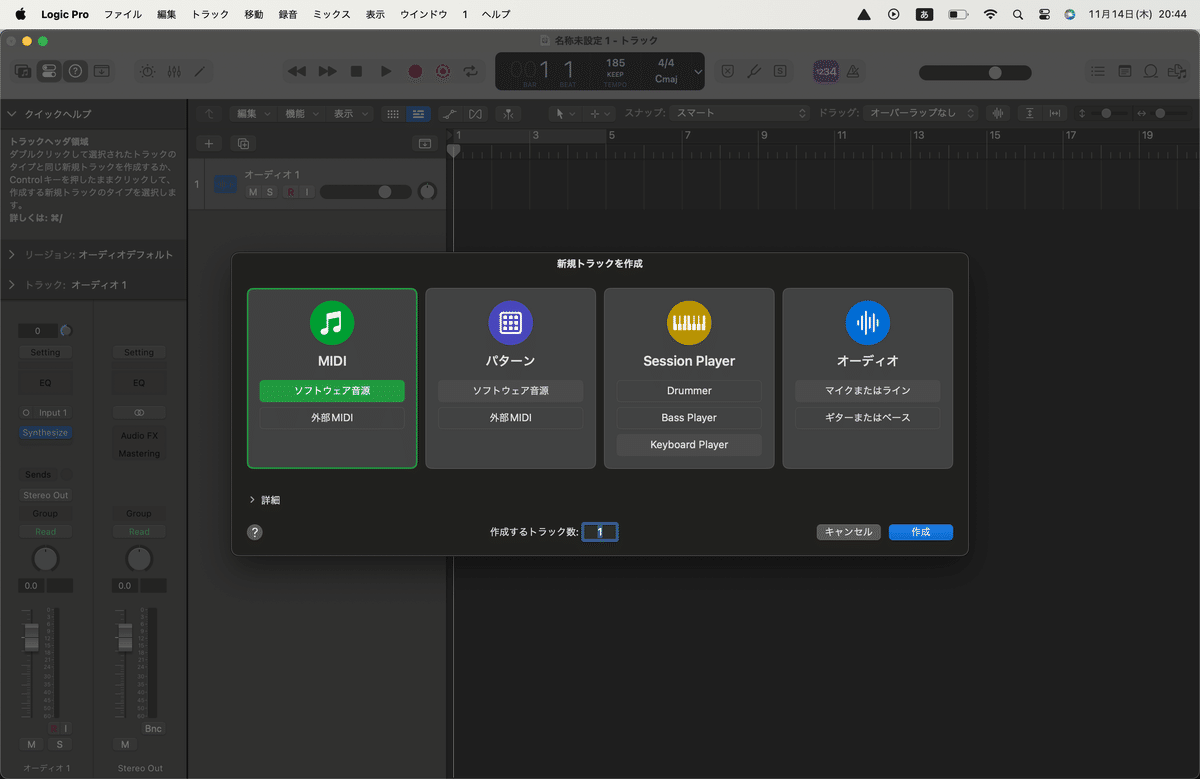1200x779 pixels.
Task: Open the ヘルプ menu
Action: 496,14
